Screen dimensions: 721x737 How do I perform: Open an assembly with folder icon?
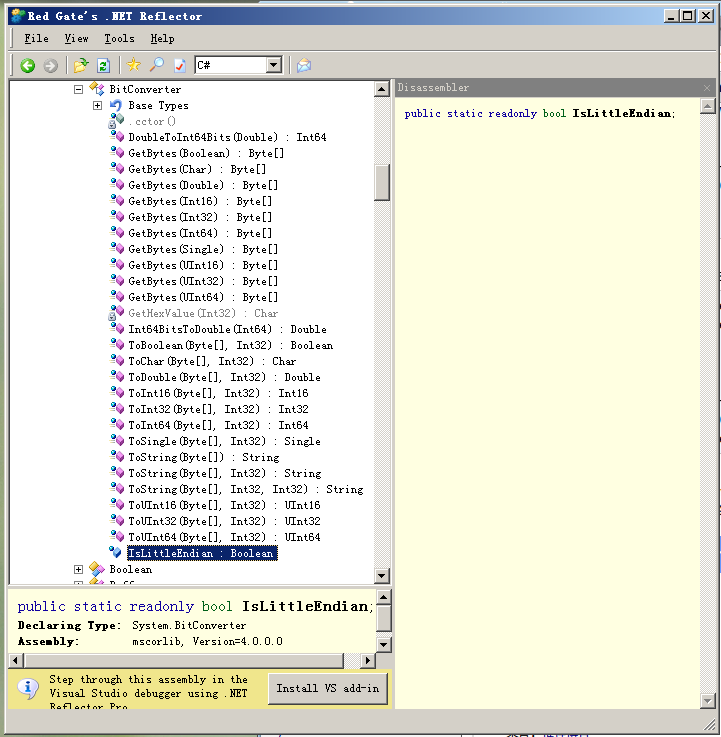(81, 65)
